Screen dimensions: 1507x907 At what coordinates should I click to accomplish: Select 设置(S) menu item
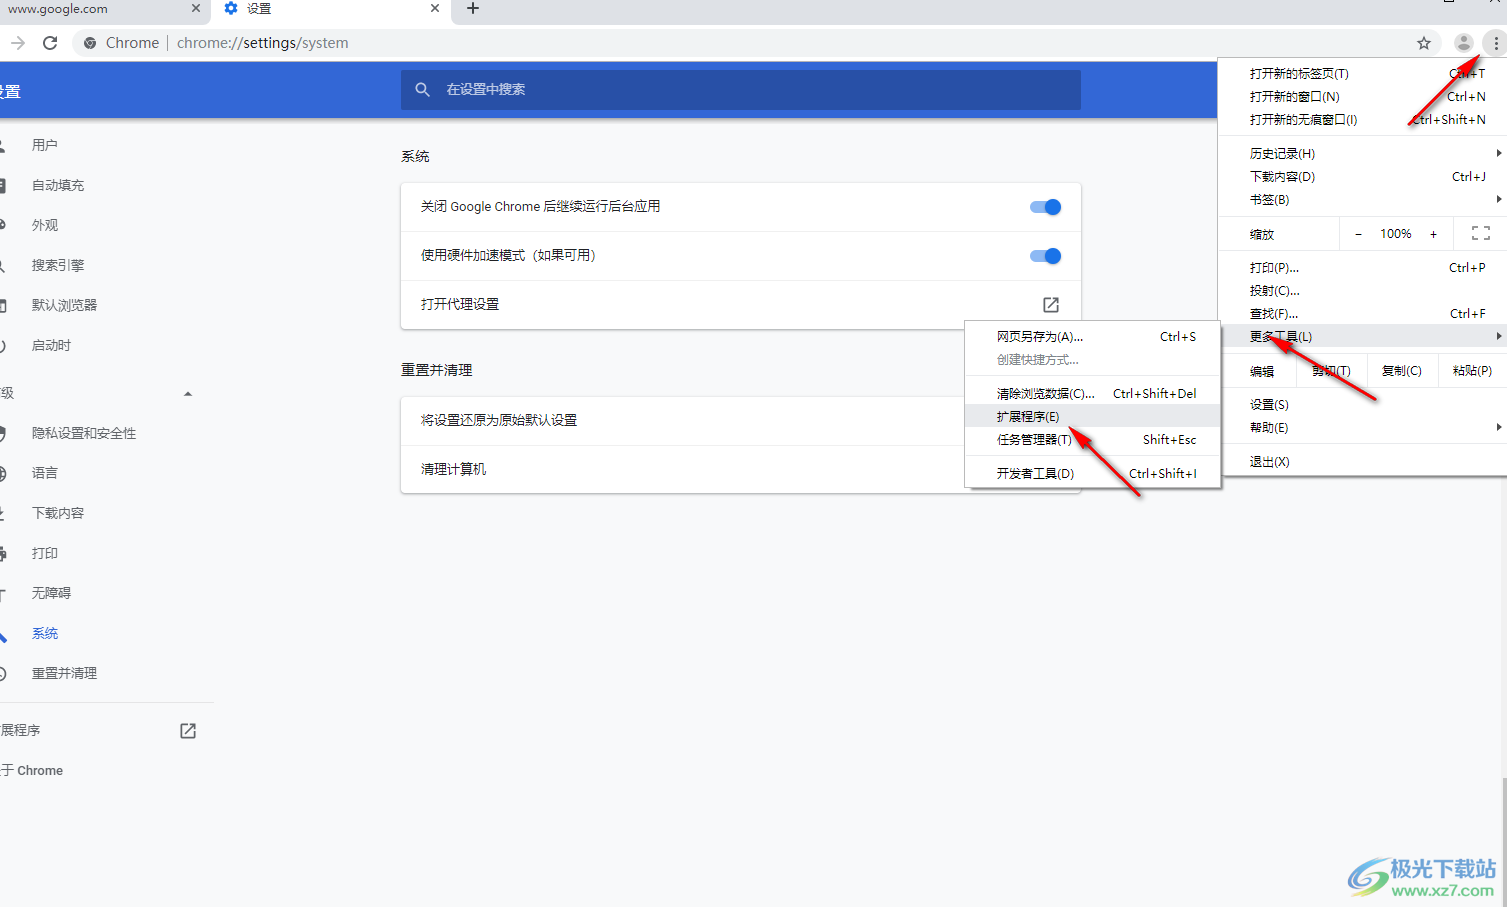[x=1362, y=404]
